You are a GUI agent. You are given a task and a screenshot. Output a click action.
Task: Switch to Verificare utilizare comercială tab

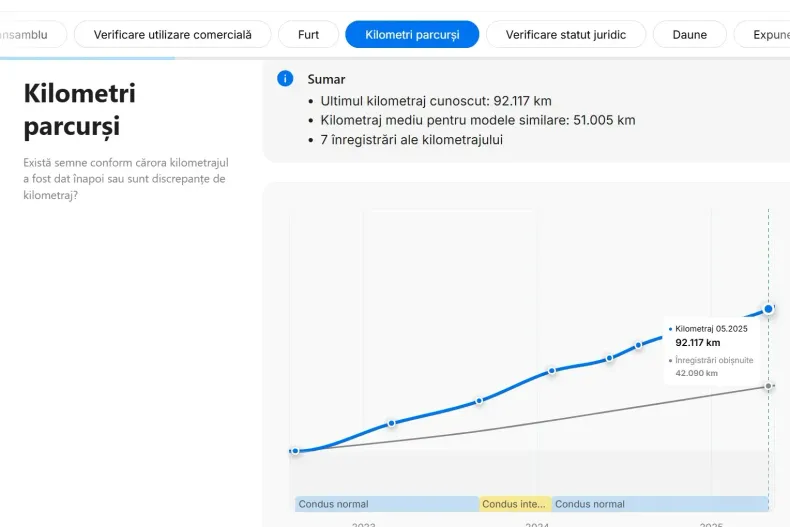pyautogui.click(x=173, y=34)
